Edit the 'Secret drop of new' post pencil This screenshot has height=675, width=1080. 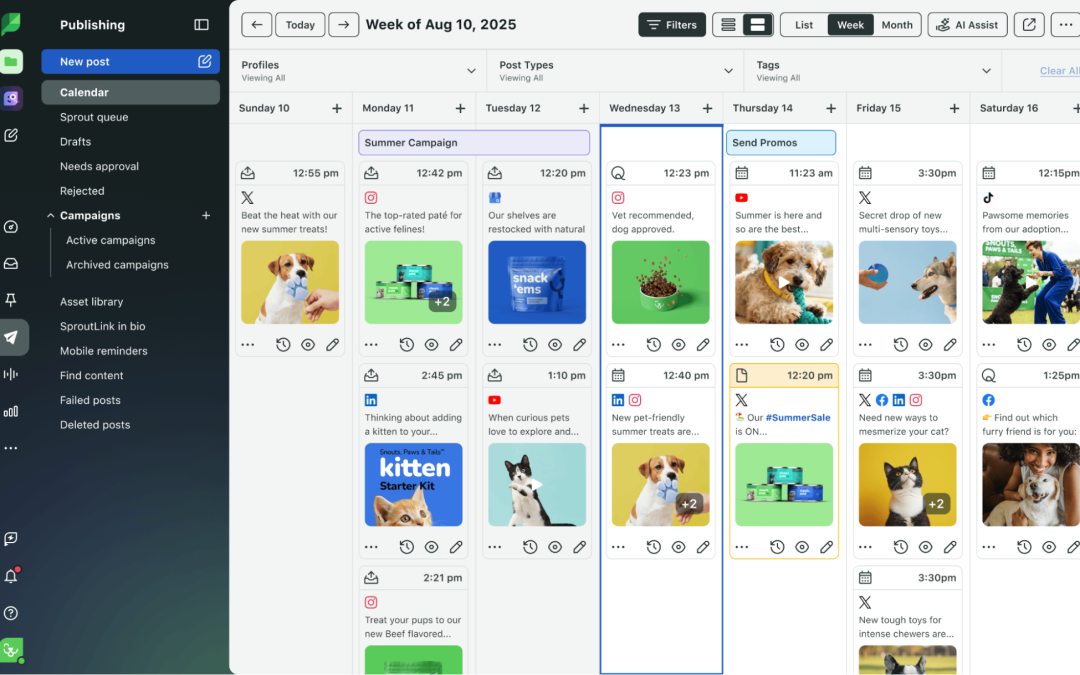coord(951,344)
